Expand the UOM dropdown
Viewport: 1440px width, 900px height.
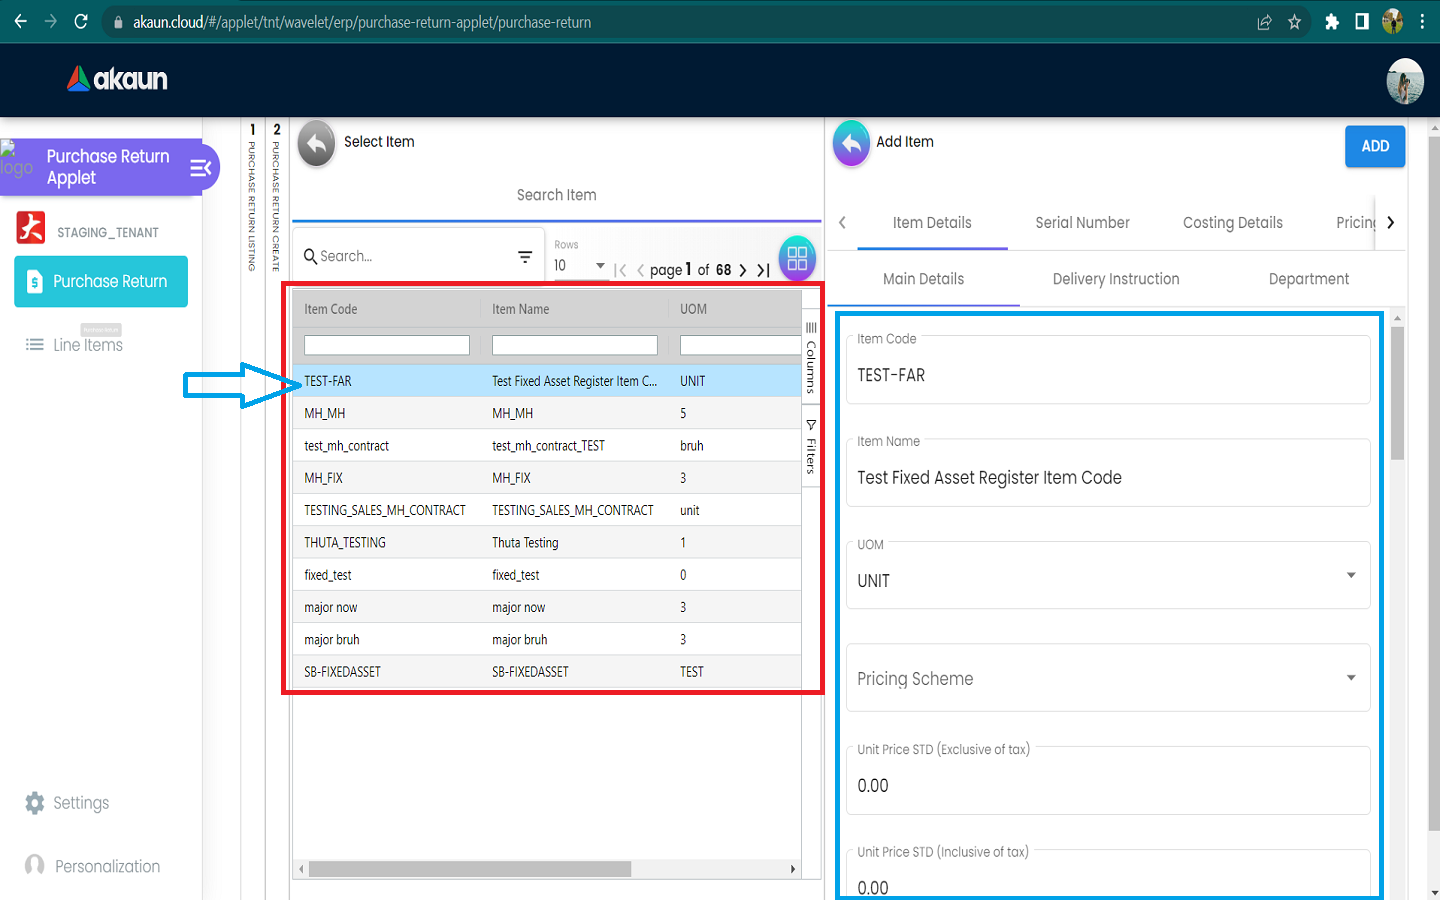tap(1351, 576)
